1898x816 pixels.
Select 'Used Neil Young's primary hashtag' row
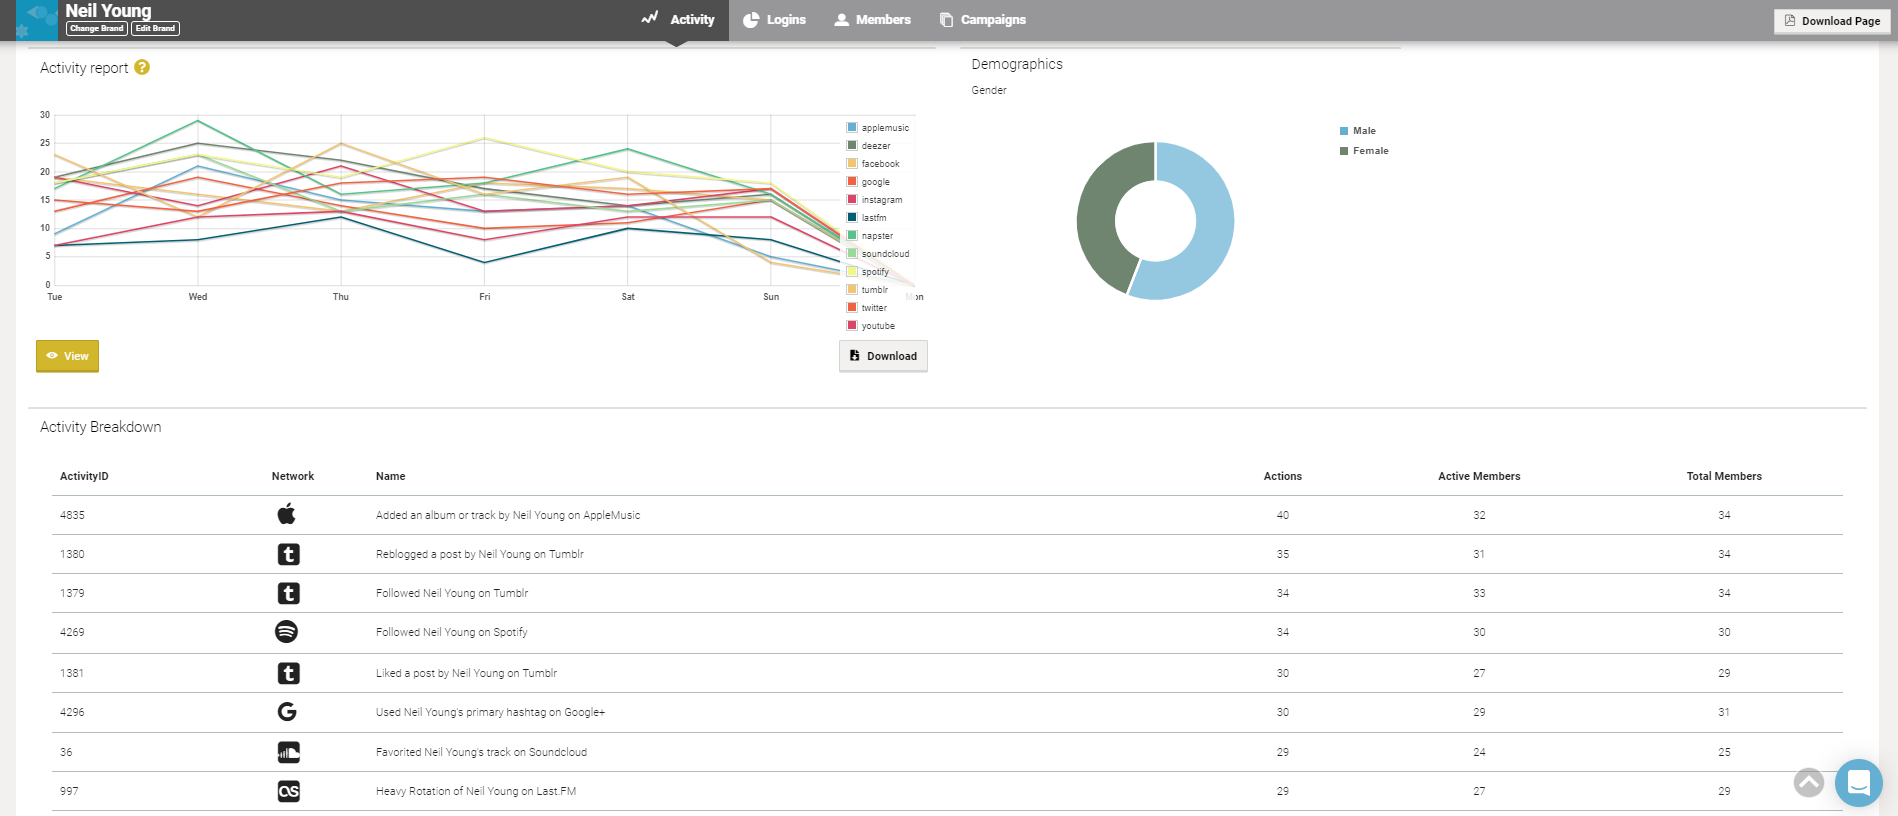947,712
